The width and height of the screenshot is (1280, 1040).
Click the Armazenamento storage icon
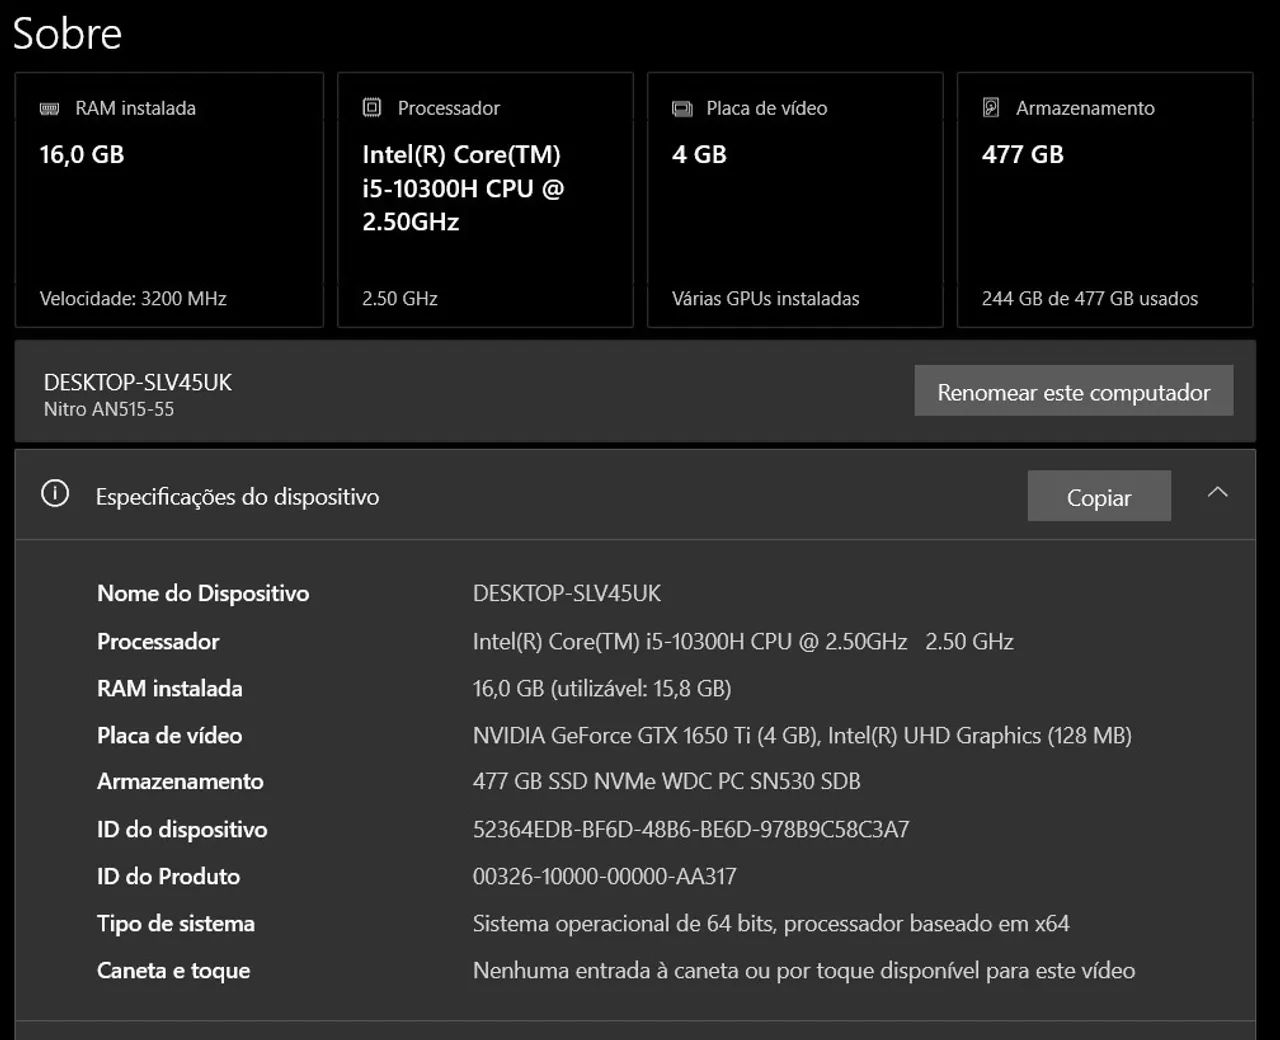(990, 107)
